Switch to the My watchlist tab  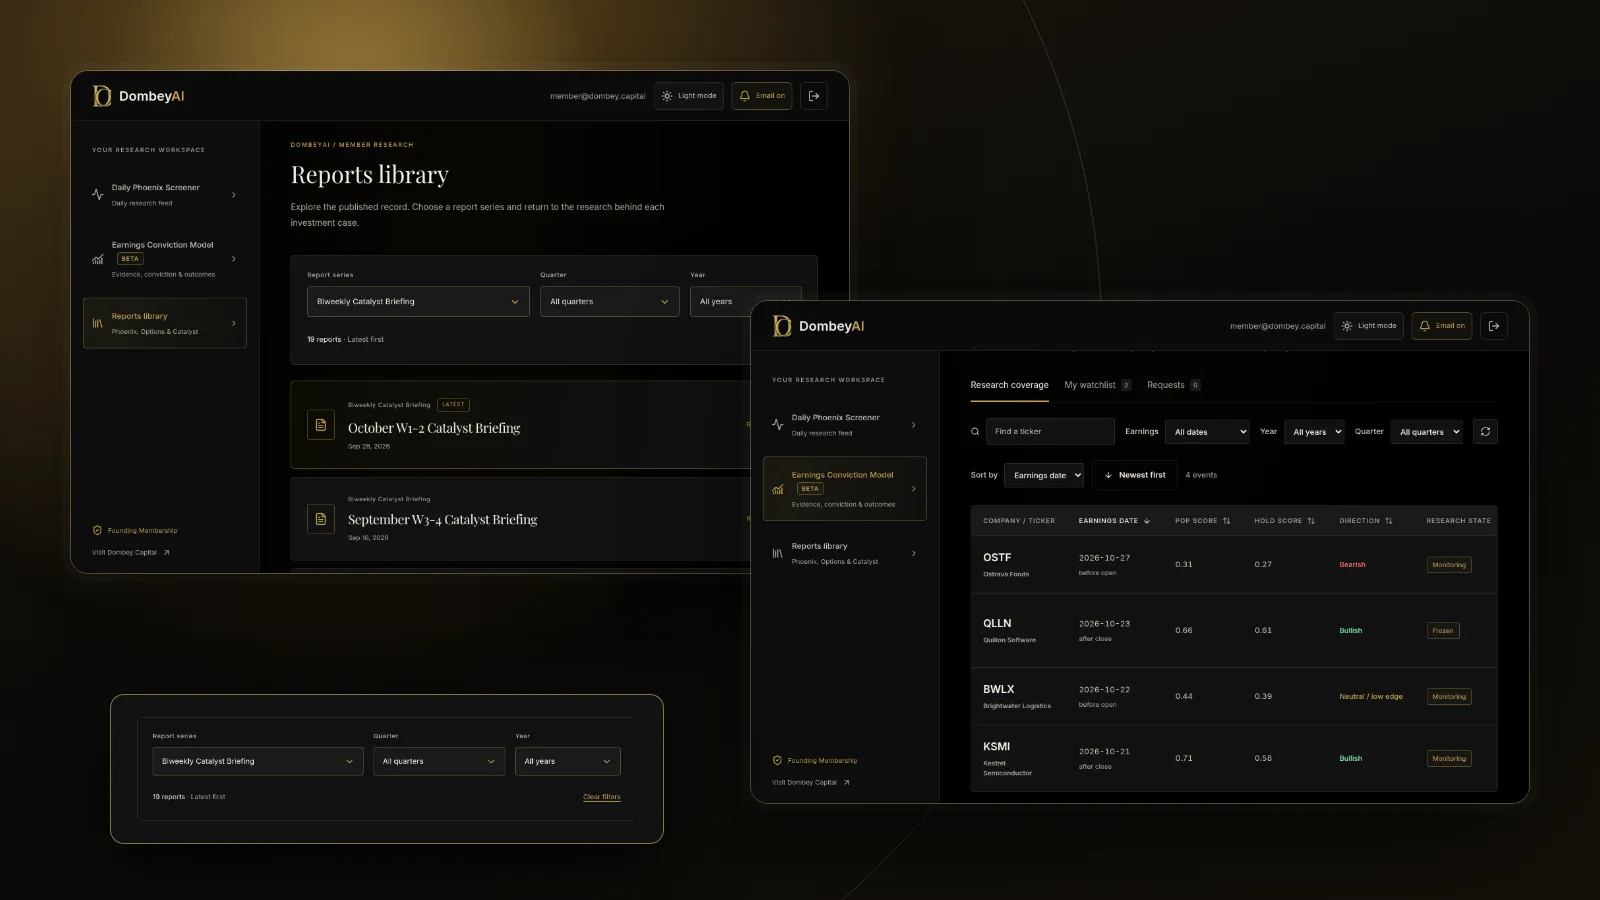(1097, 385)
